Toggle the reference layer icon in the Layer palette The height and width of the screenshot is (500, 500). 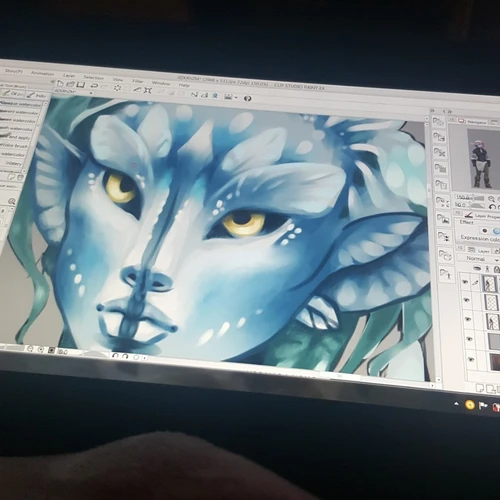pyautogui.click(x=487, y=268)
